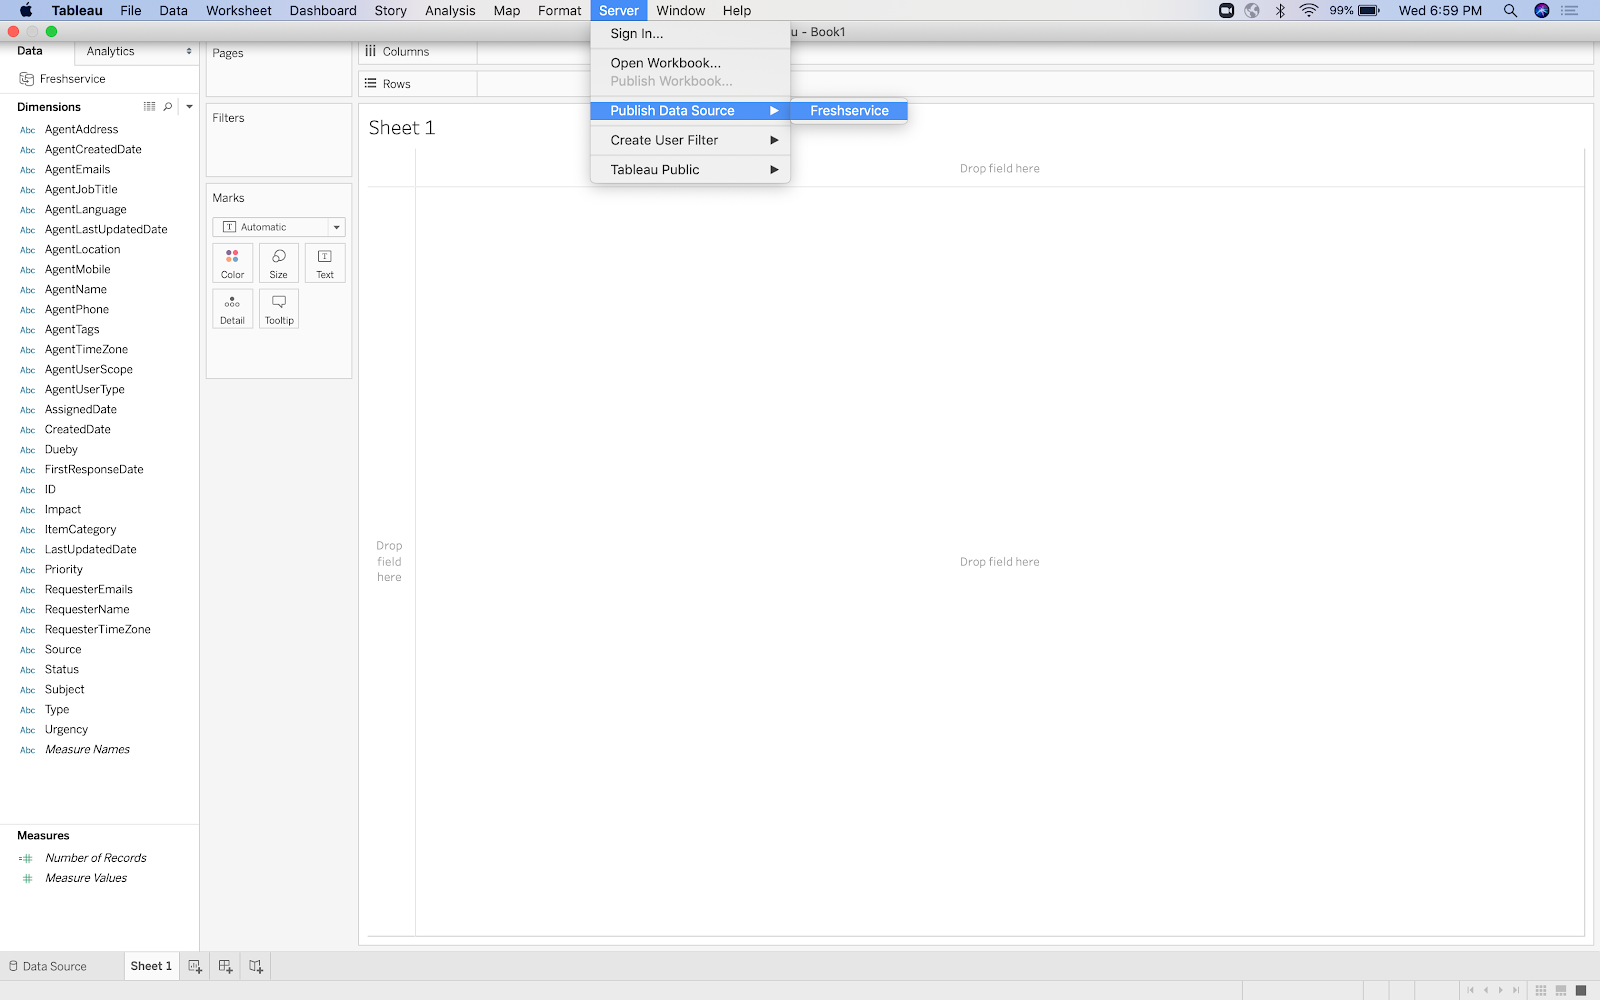Click the New Worksheet icon
Image resolution: width=1600 pixels, height=1000 pixels.
pyautogui.click(x=195, y=966)
